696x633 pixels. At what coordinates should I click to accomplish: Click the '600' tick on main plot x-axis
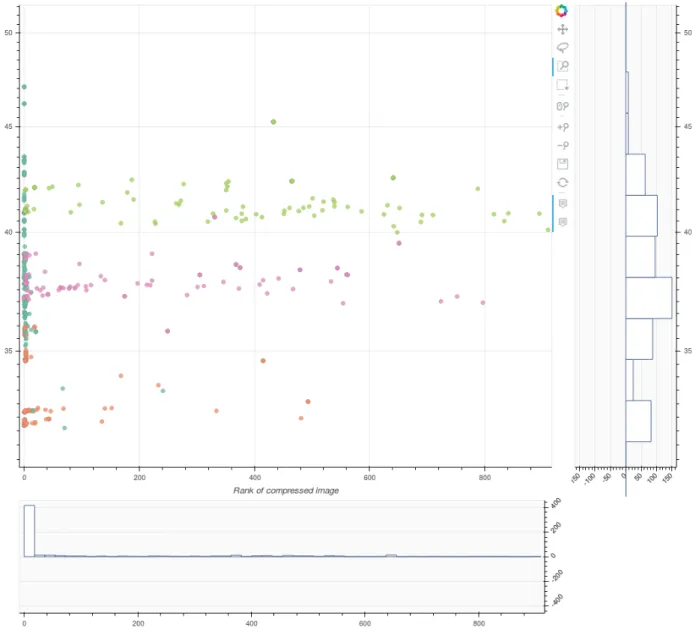click(x=369, y=478)
